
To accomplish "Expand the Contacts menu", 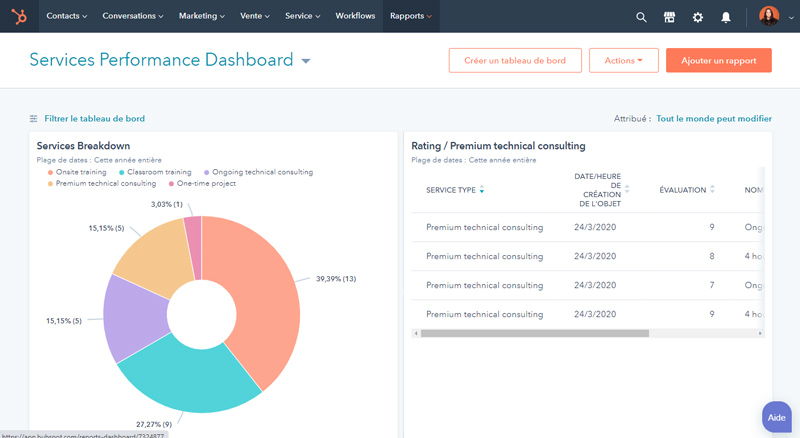I will point(67,16).
